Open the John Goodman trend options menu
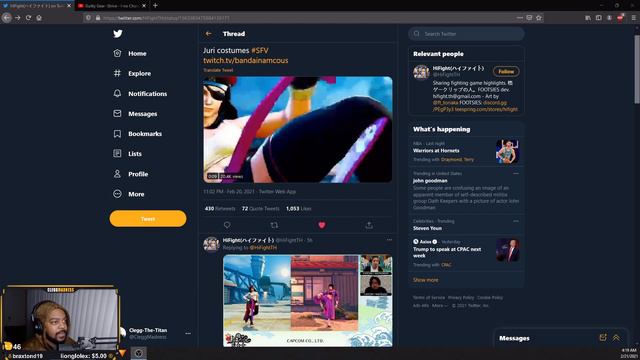The image size is (640, 360). click(516, 173)
